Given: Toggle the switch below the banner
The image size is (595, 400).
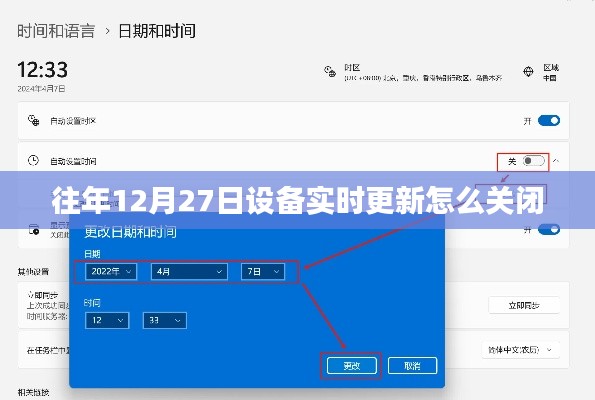Looking at the screenshot, I should pyautogui.click(x=549, y=230).
